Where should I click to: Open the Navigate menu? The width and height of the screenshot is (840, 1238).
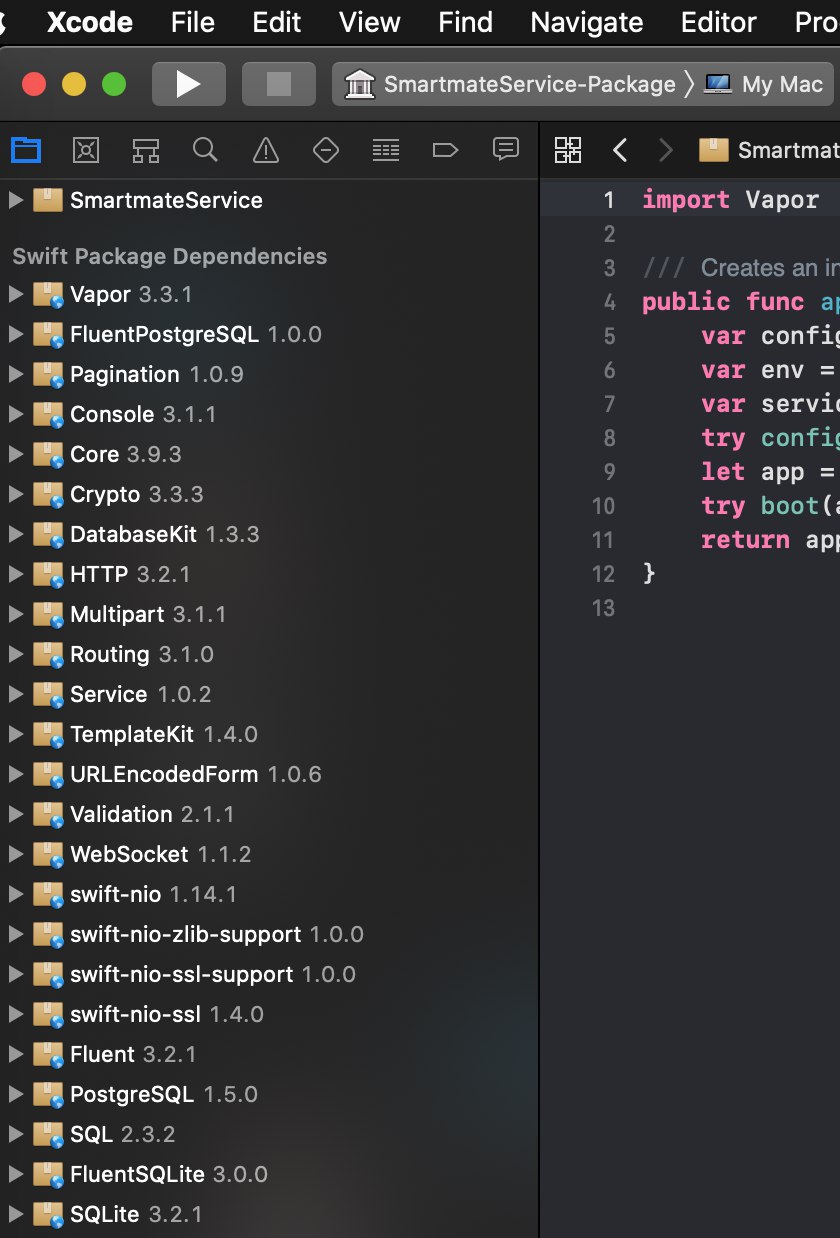click(x=587, y=22)
